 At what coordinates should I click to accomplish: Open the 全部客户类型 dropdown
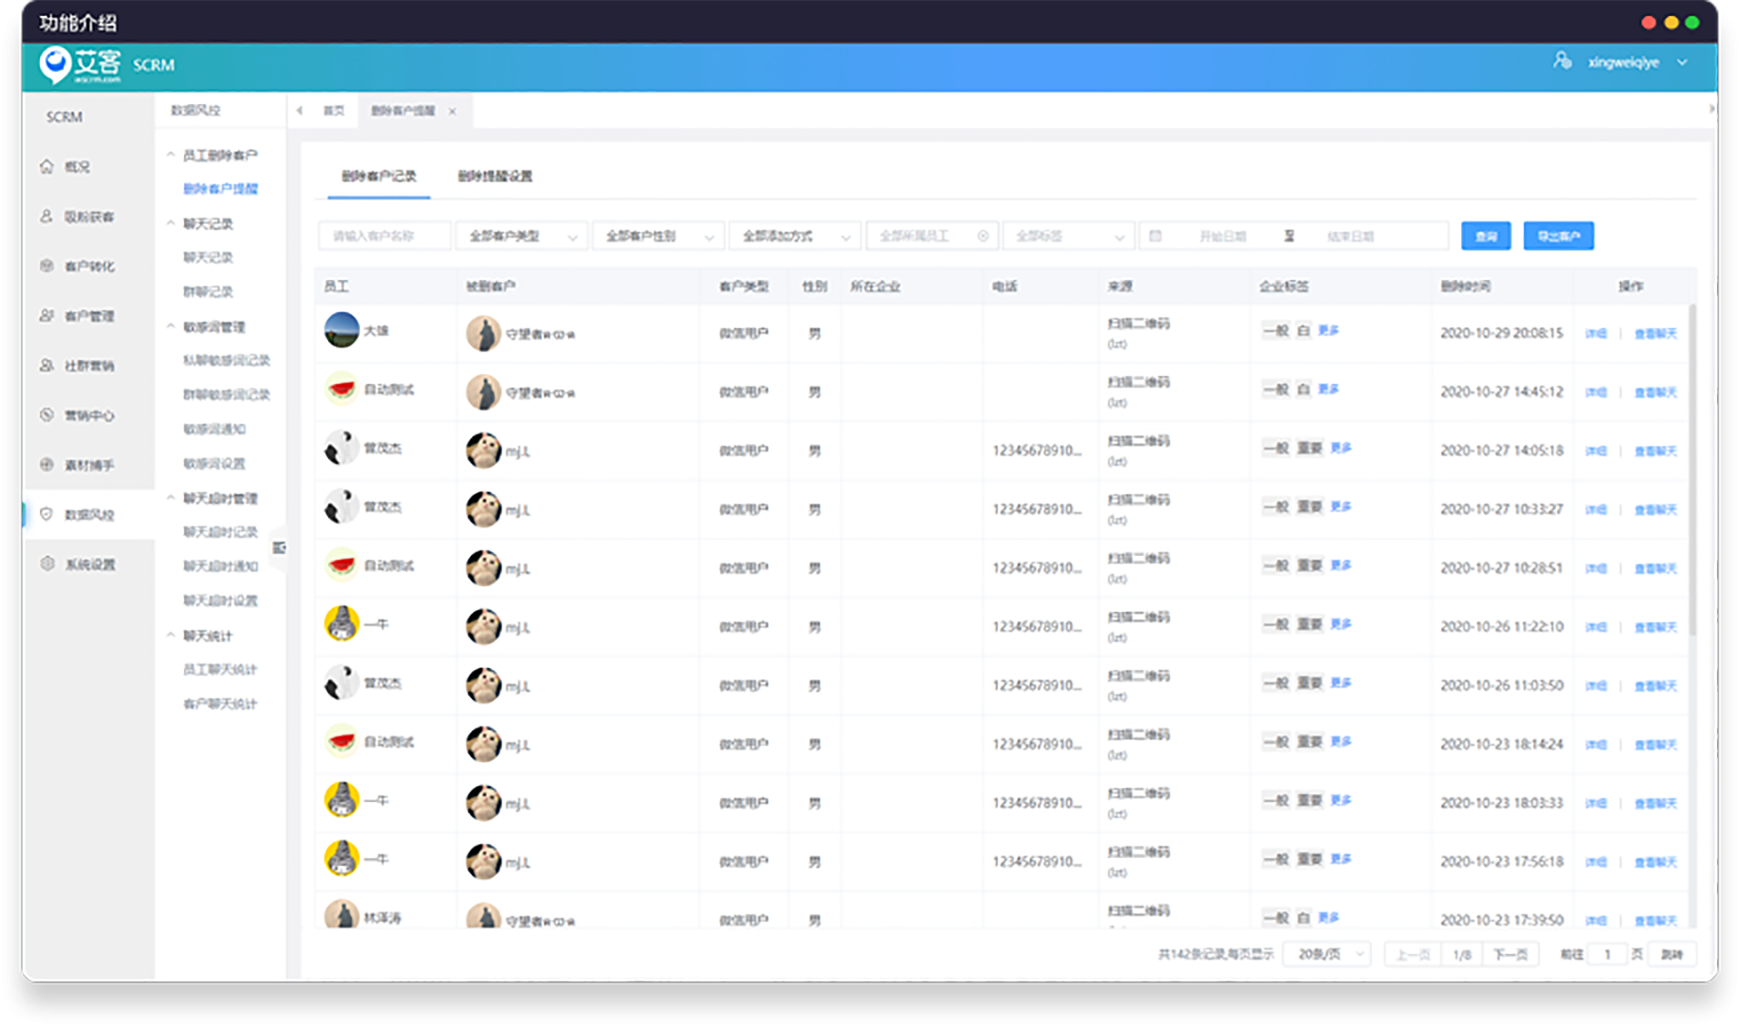pos(521,236)
